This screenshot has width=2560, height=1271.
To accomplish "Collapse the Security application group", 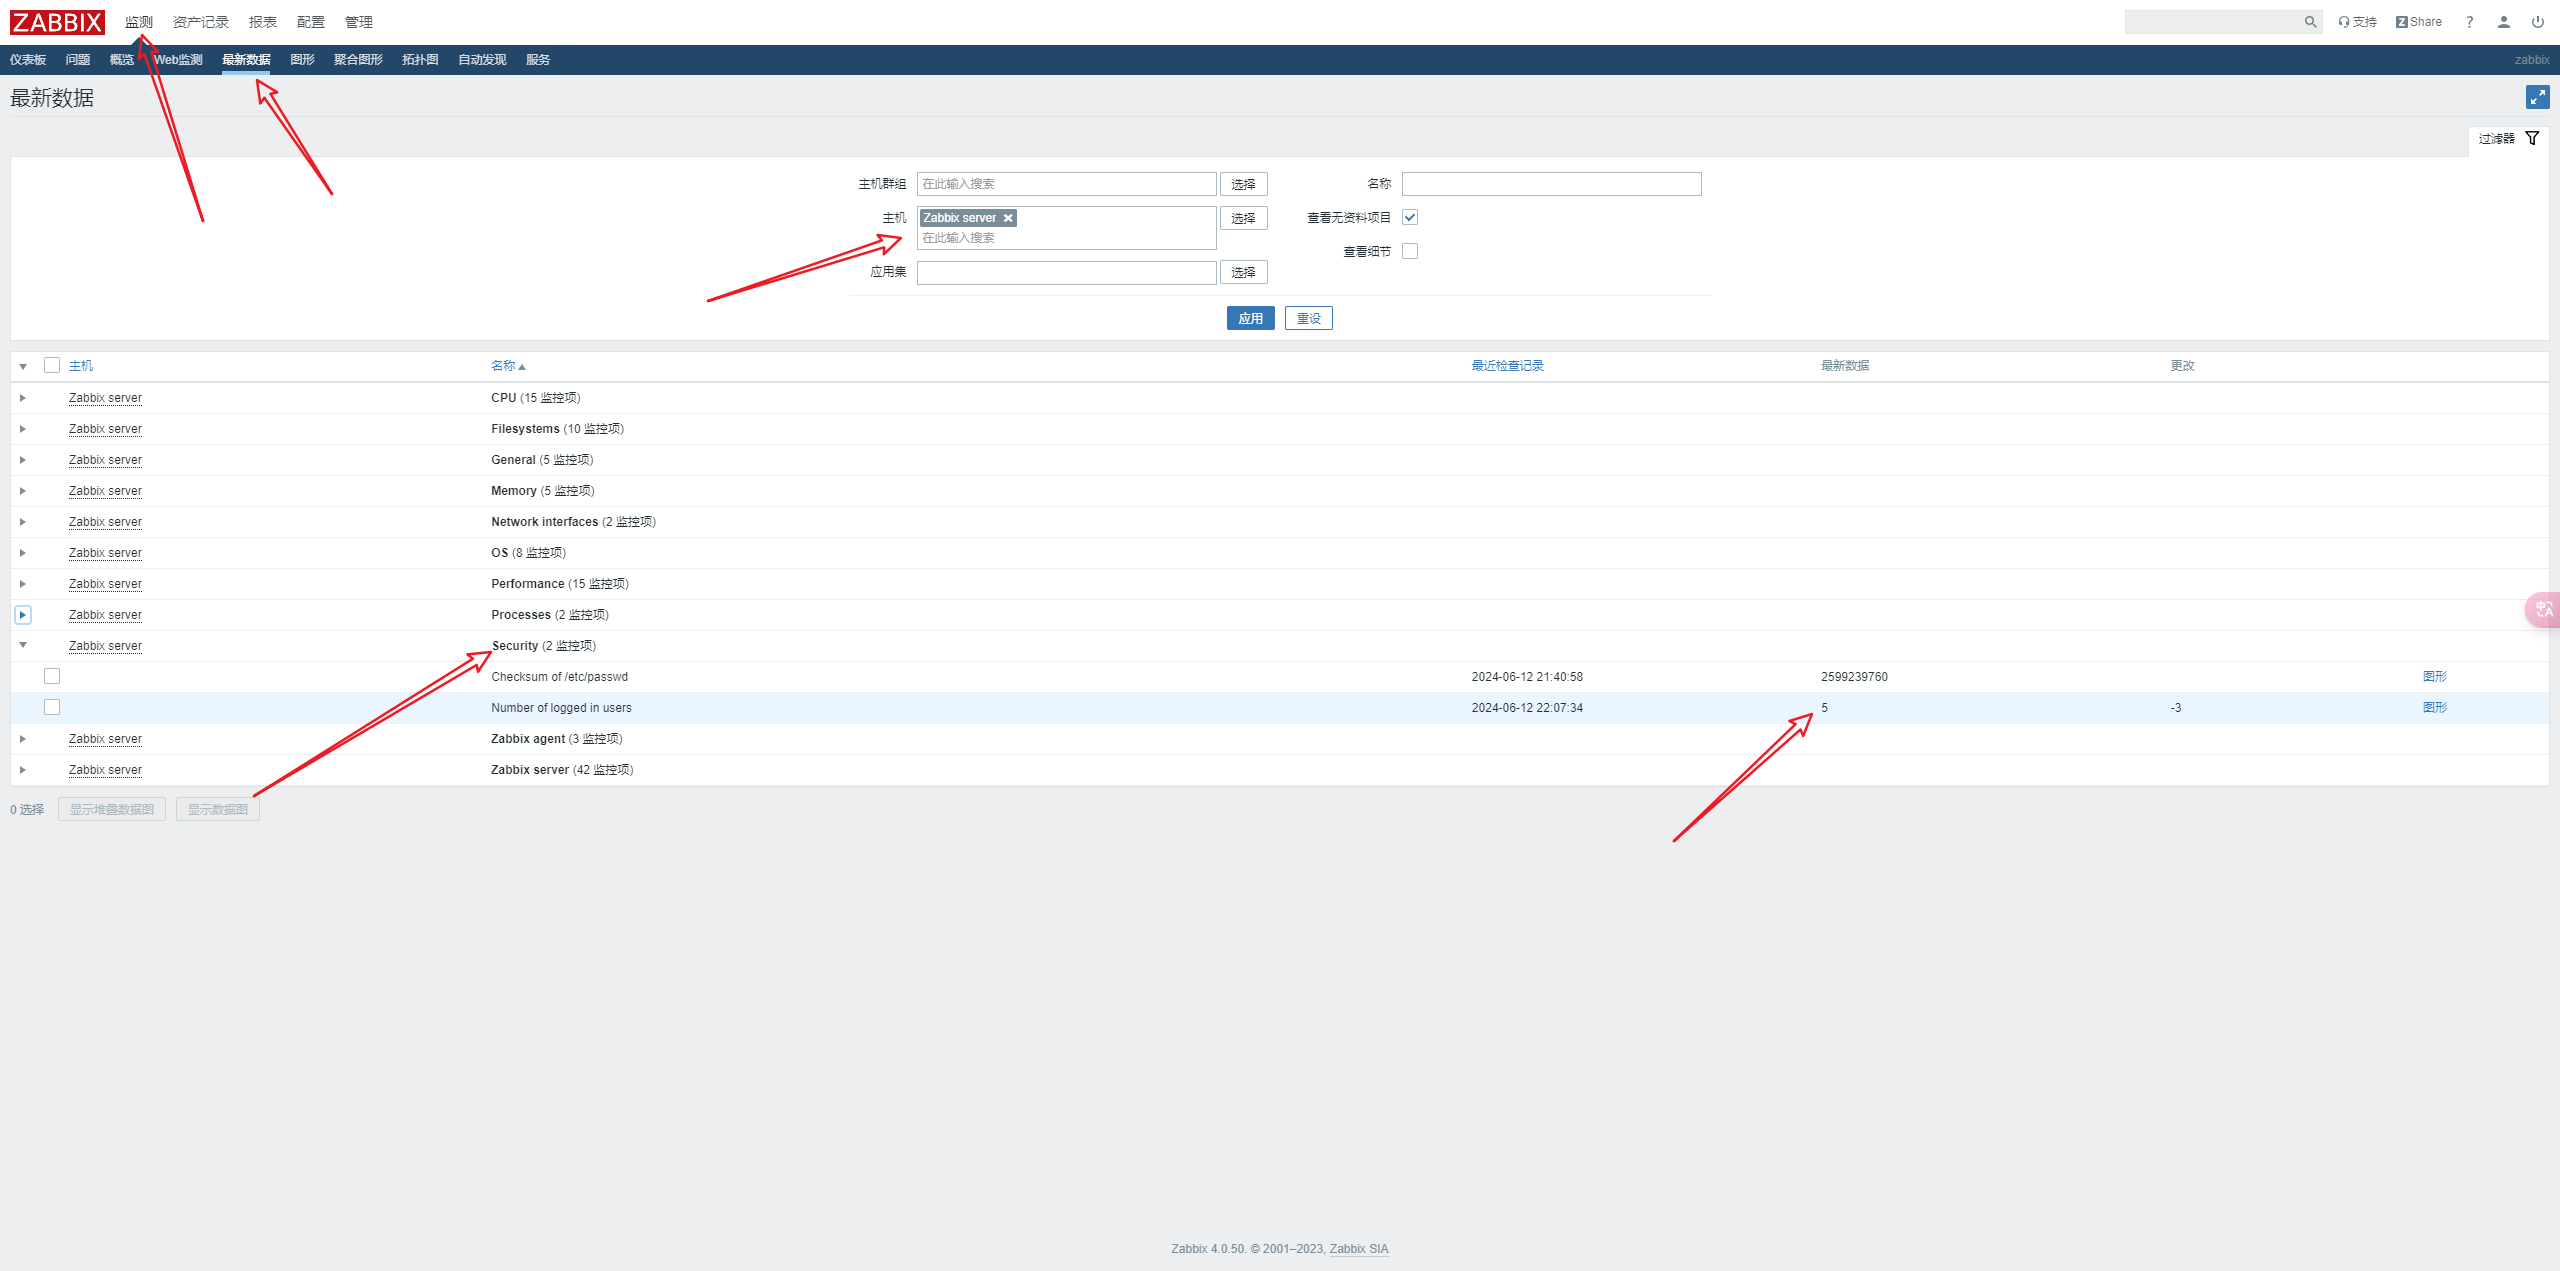I will (x=23, y=645).
